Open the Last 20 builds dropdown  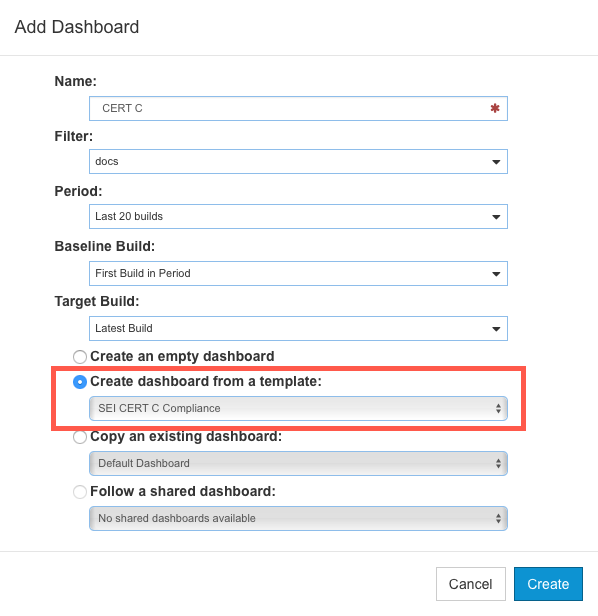point(298,216)
